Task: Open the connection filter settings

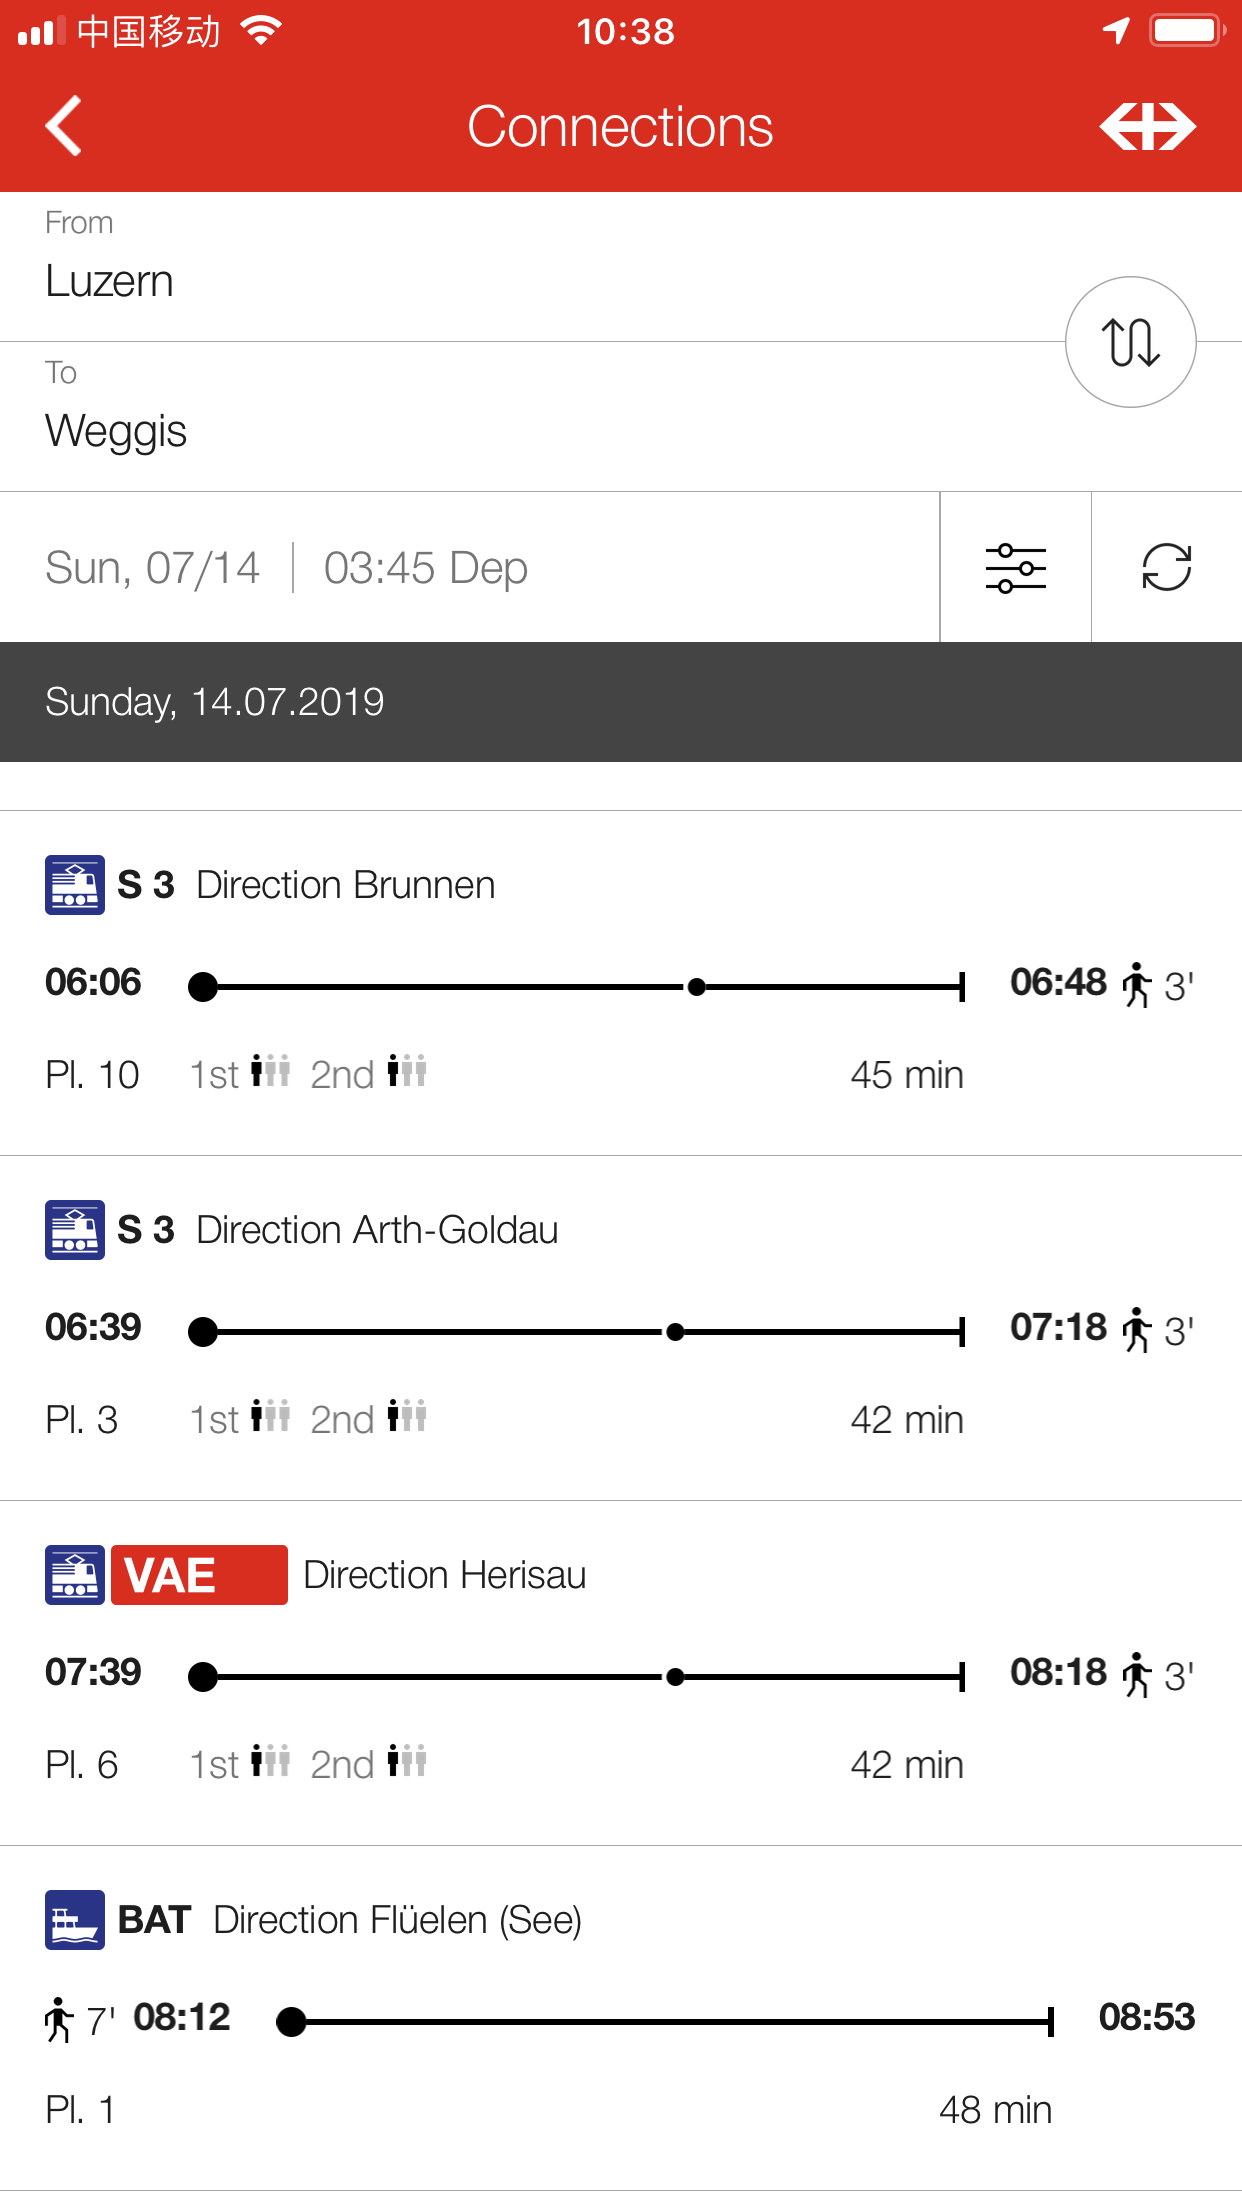Action: point(1015,568)
